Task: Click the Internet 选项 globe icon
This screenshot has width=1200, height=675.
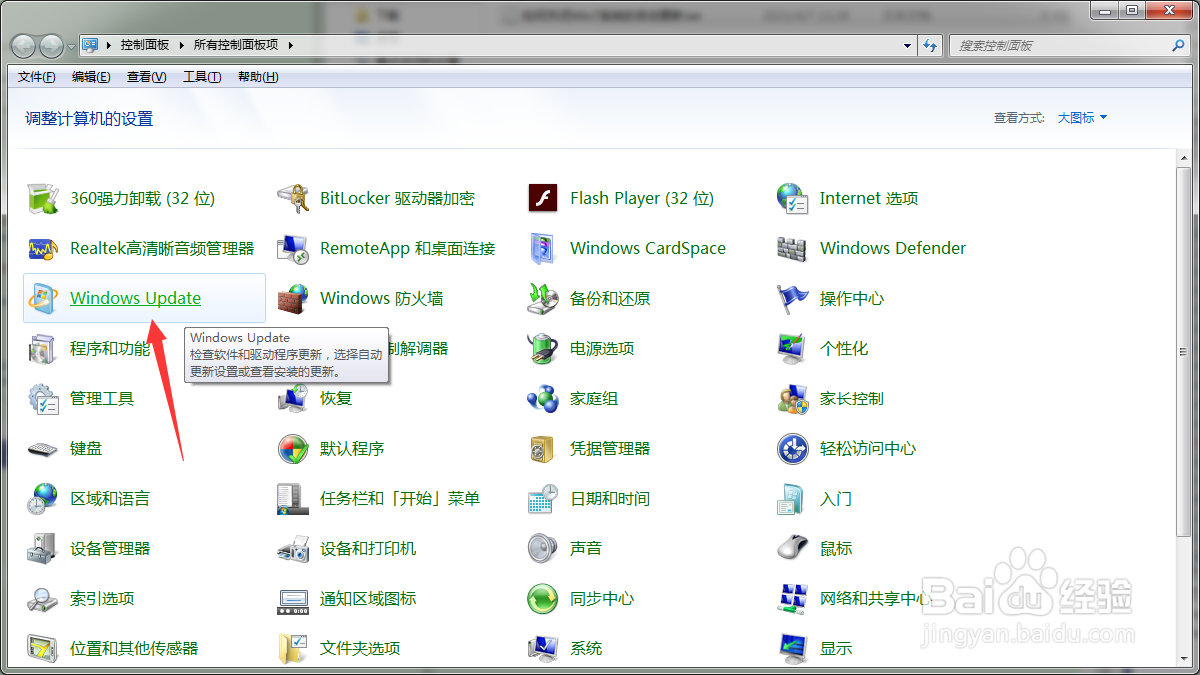Action: click(x=793, y=198)
